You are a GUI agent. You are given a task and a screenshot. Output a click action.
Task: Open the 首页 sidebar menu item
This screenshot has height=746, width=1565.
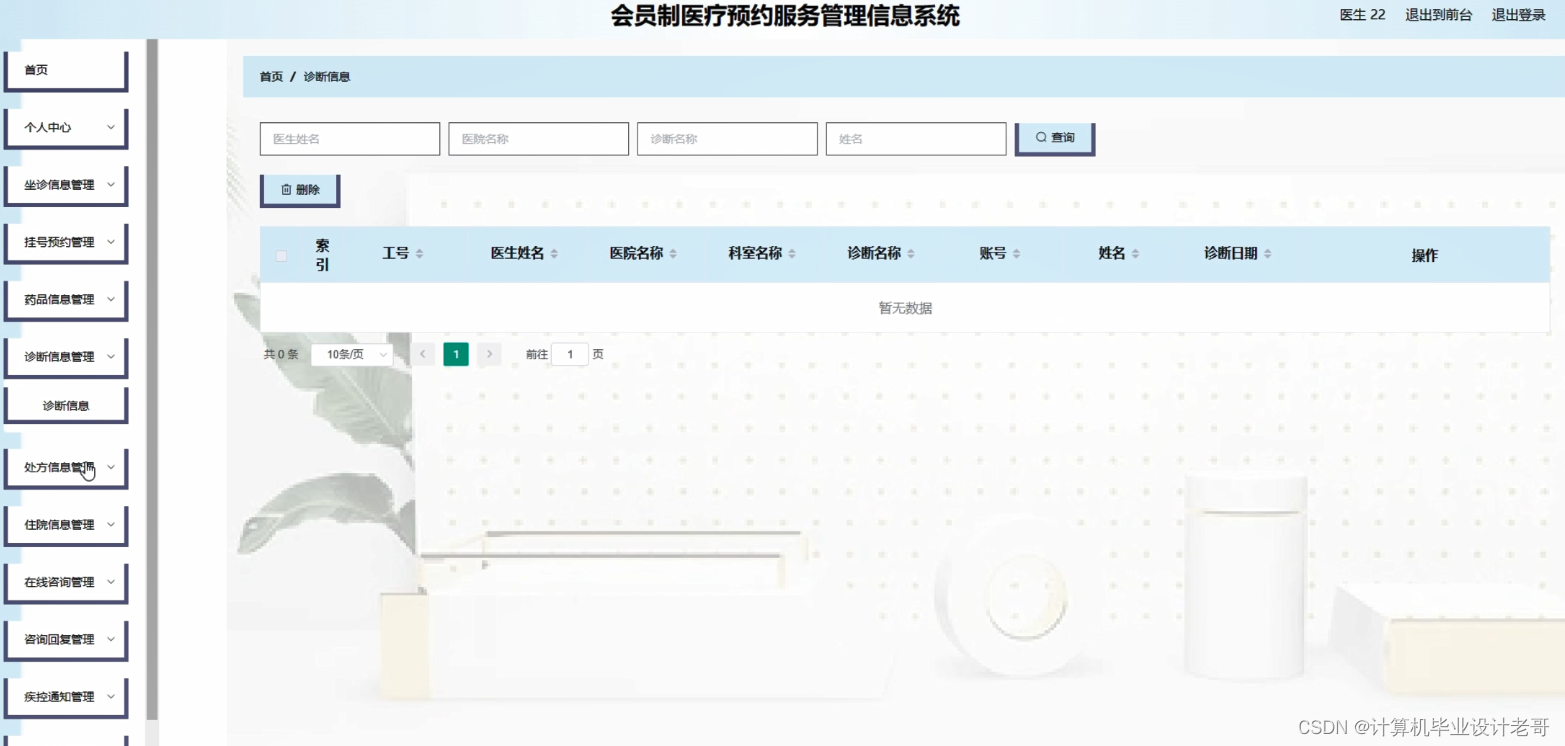(x=66, y=70)
